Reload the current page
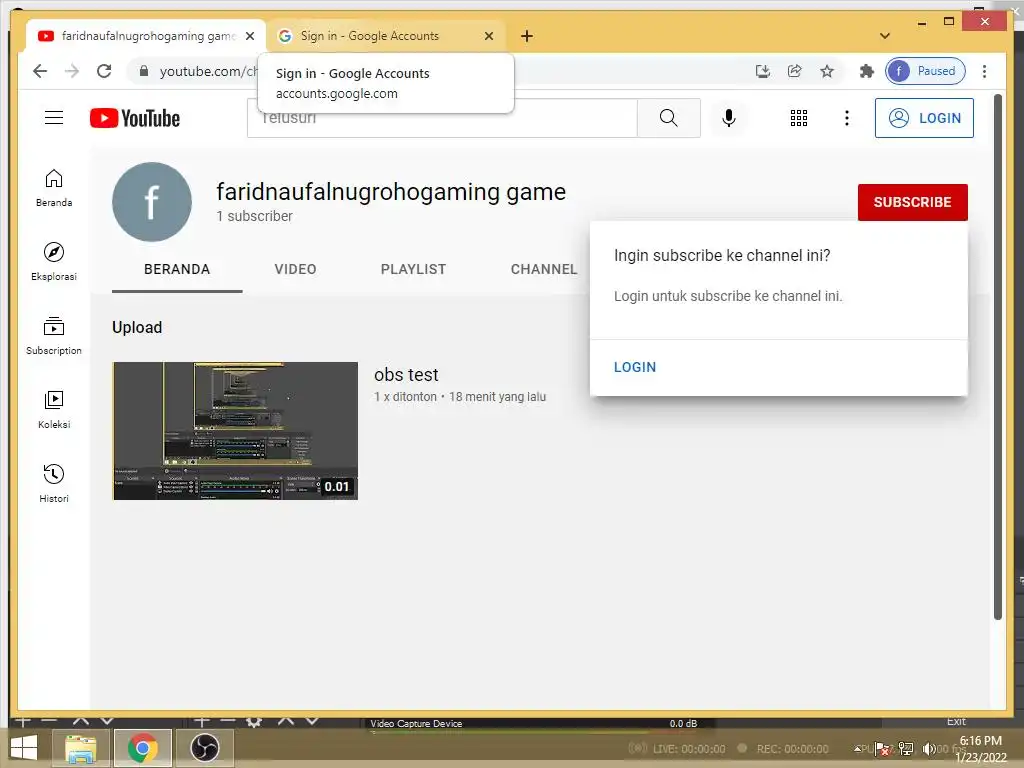The height and width of the screenshot is (768, 1024). 104,71
